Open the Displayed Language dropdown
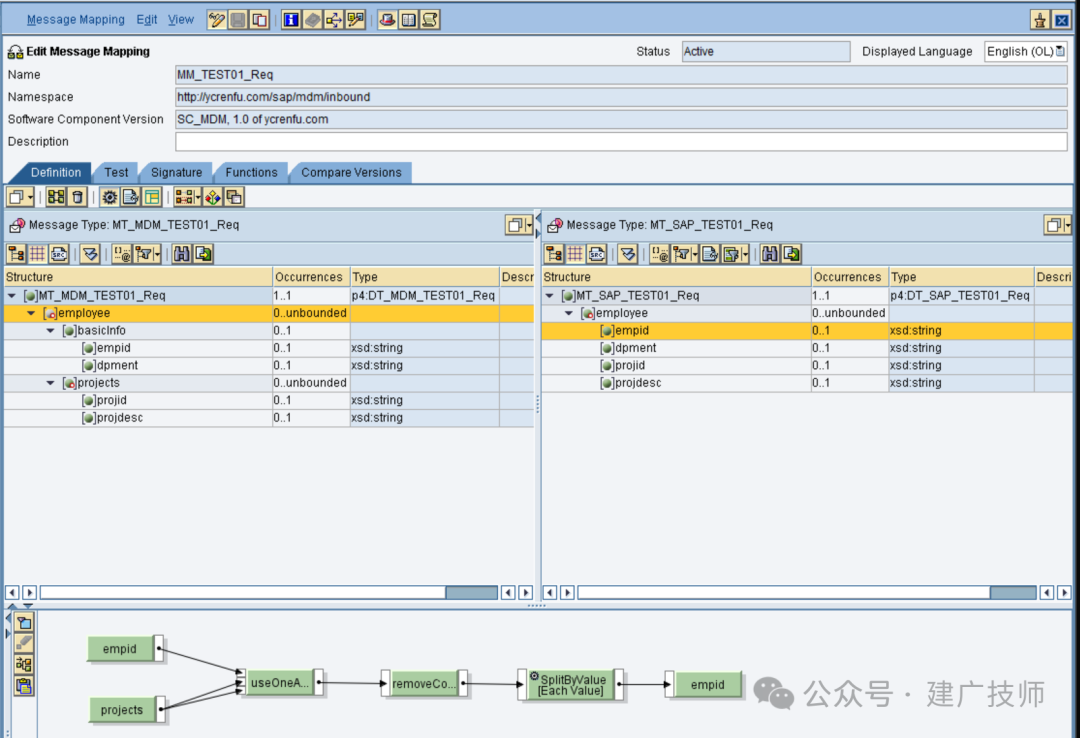Image resolution: width=1080 pixels, height=738 pixels. pos(1026,52)
